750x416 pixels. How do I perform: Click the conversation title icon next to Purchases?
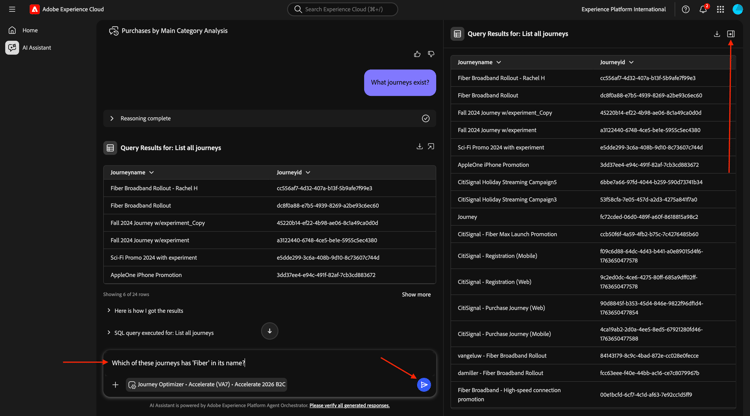coord(113,31)
